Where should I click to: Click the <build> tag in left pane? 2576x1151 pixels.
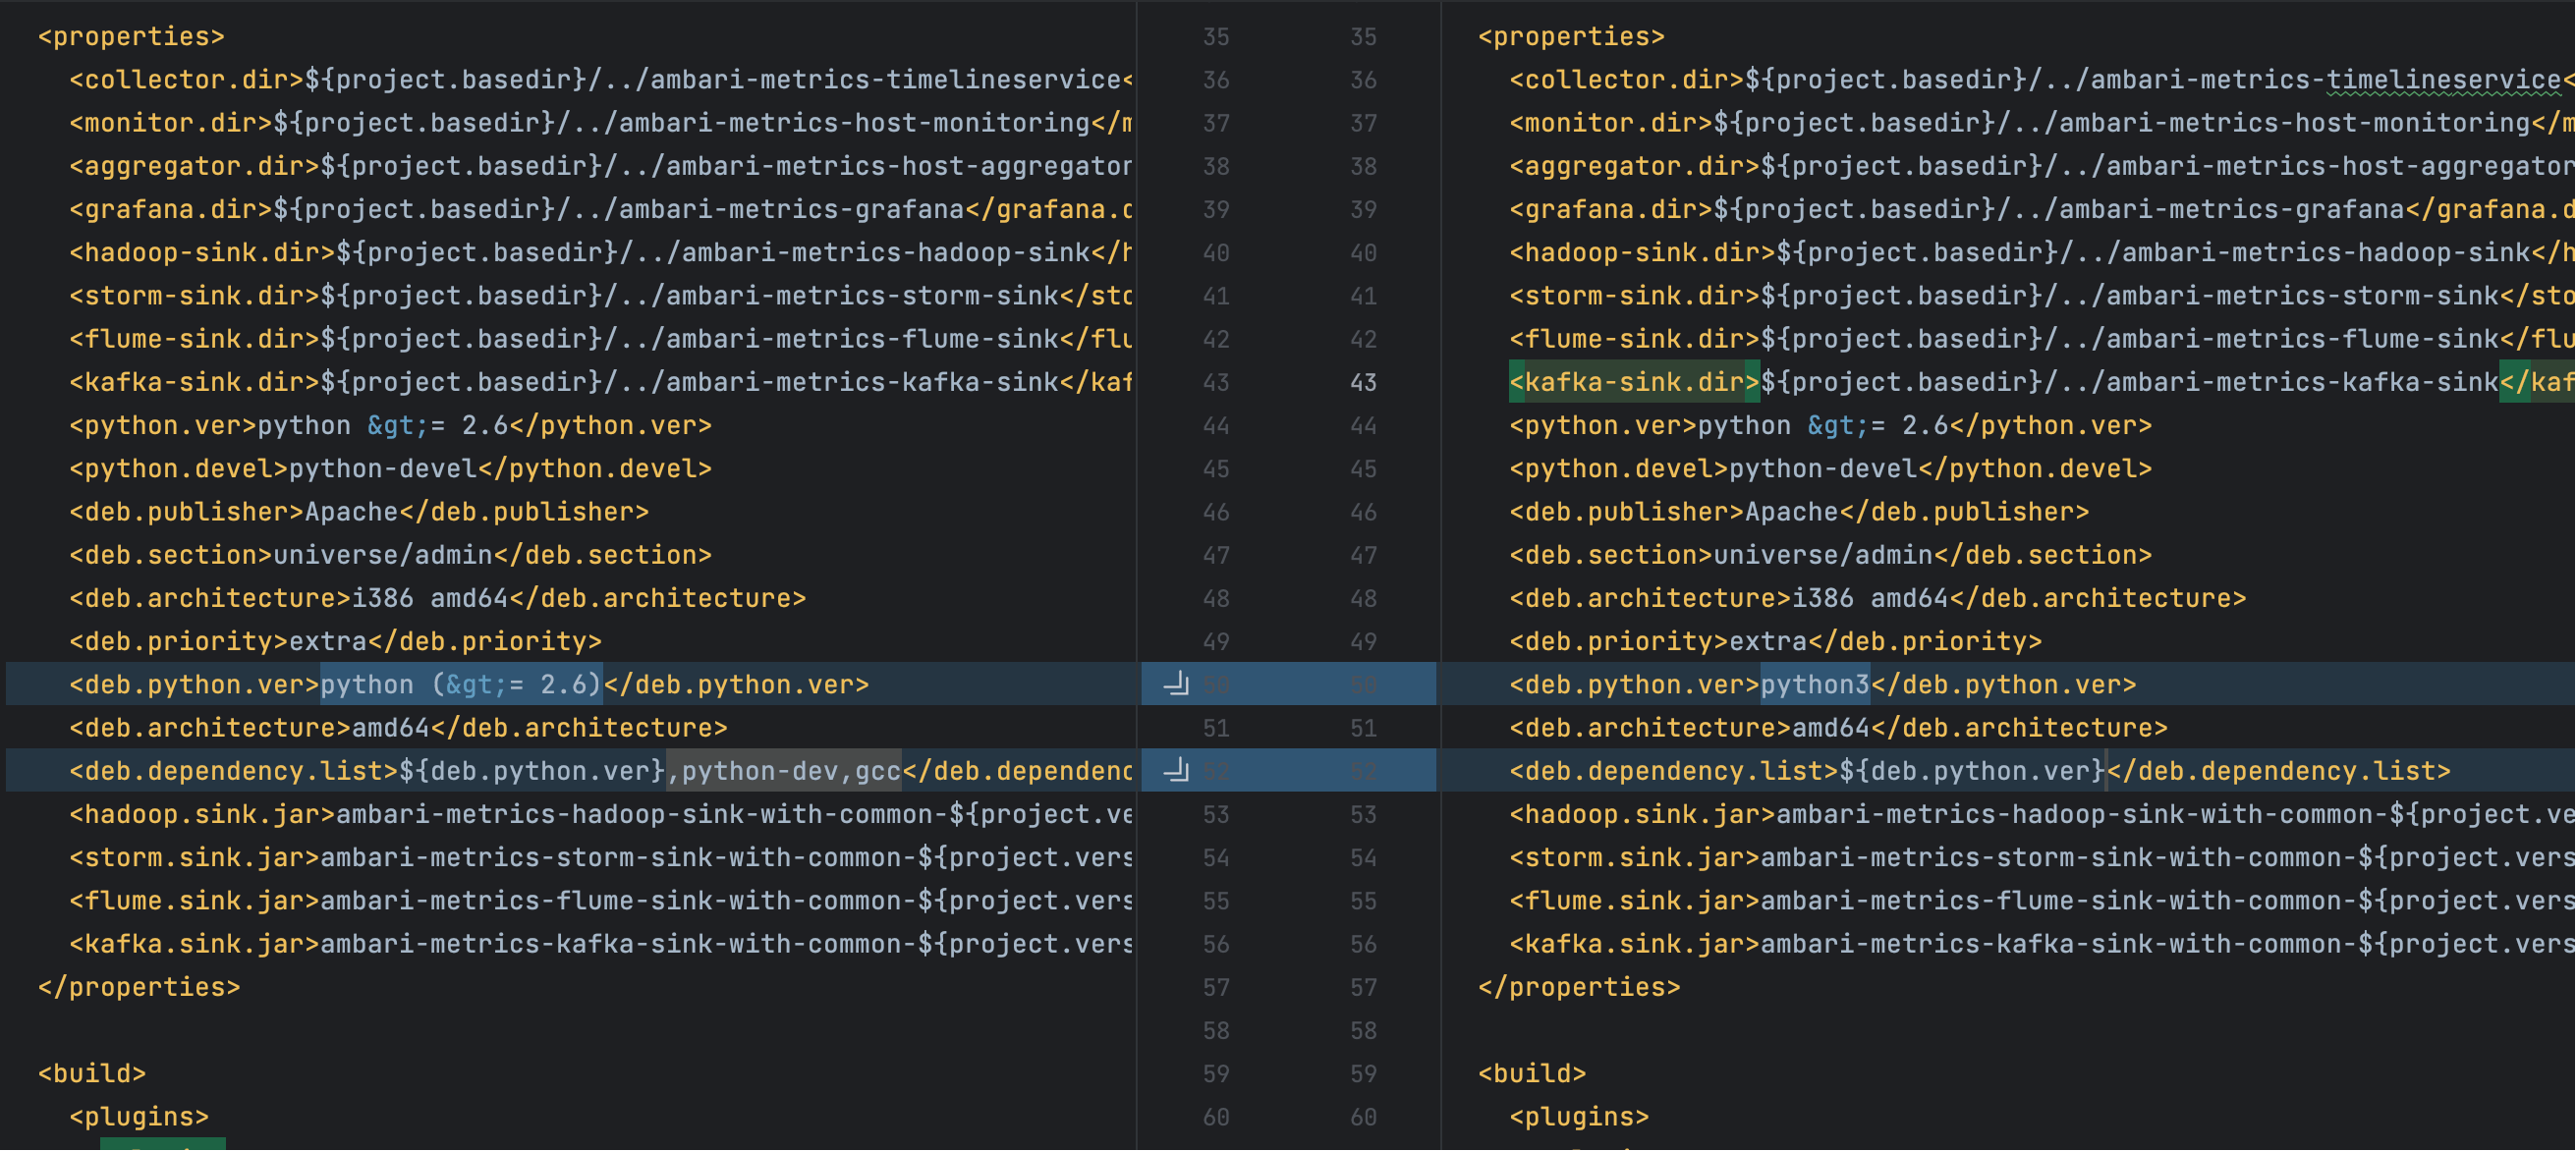click(92, 1073)
